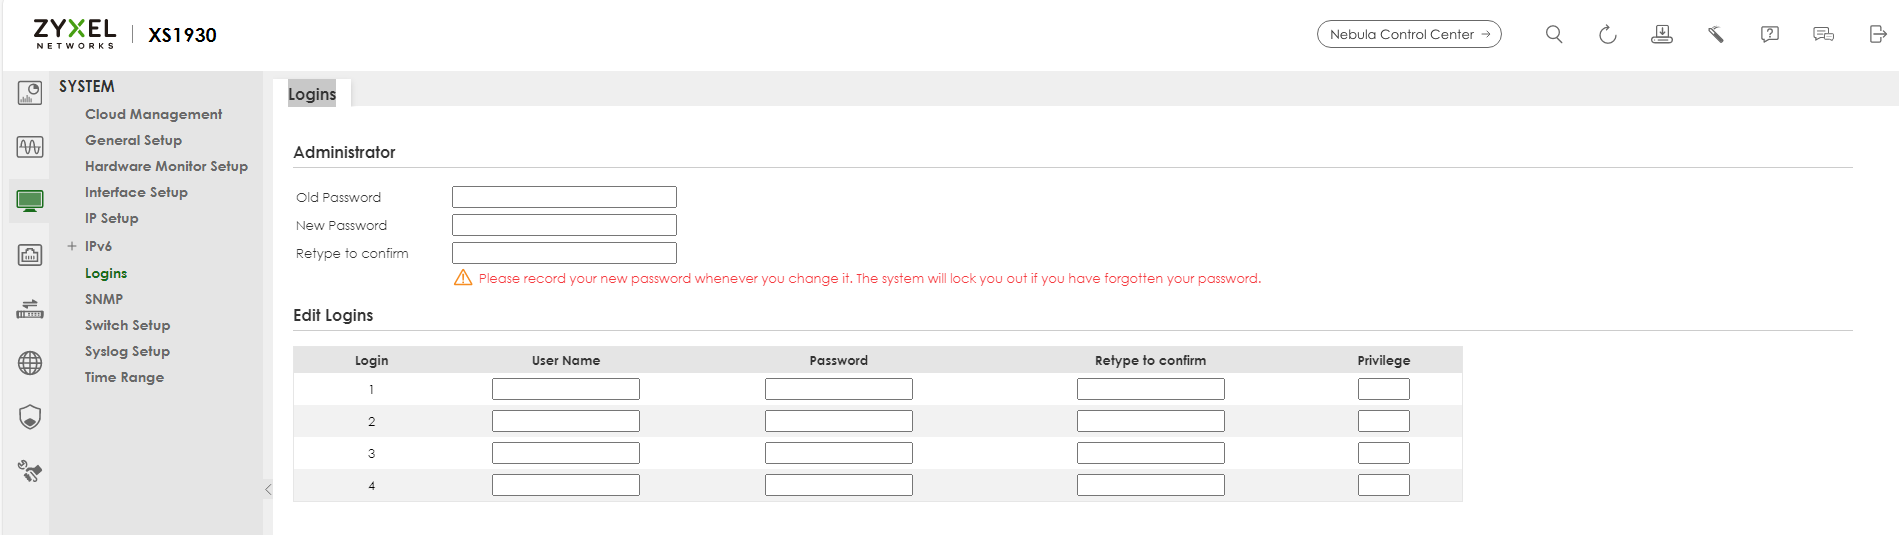Collapse the sidebar navigation panel arrow
This screenshot has height=535, width=1899.
point(268,489)
